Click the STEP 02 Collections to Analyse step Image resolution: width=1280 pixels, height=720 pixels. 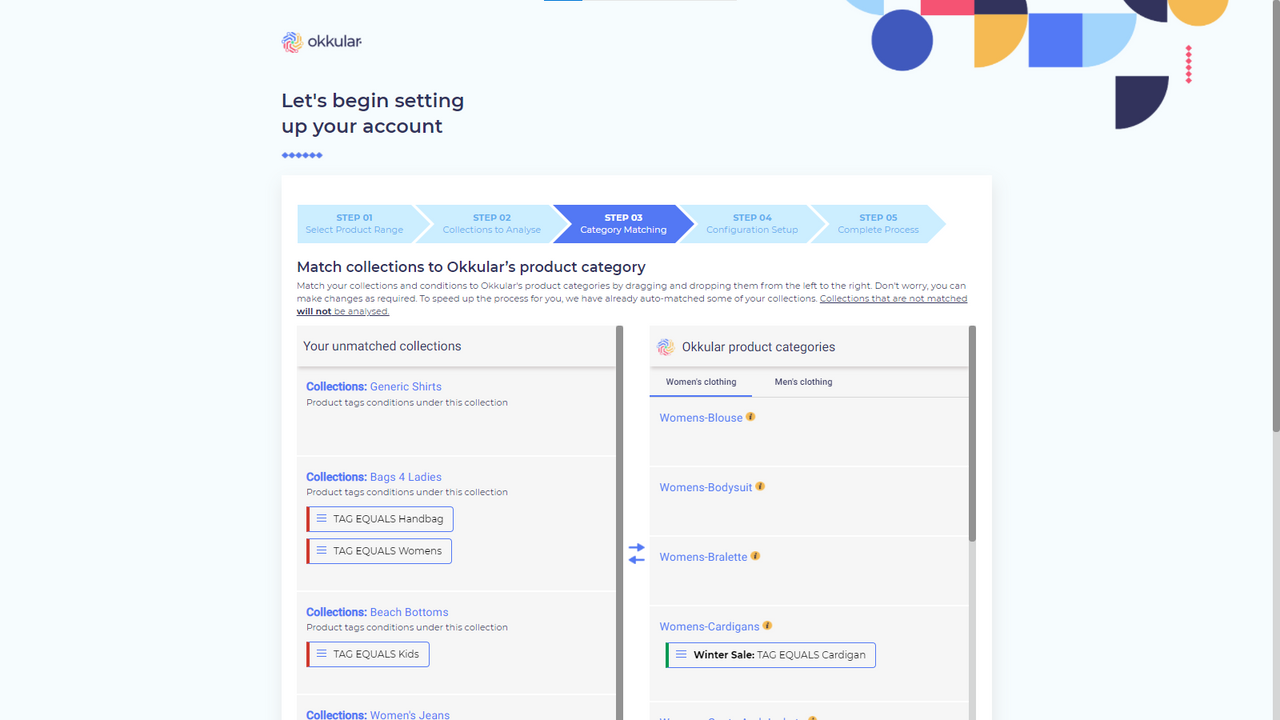coord(492,223)
